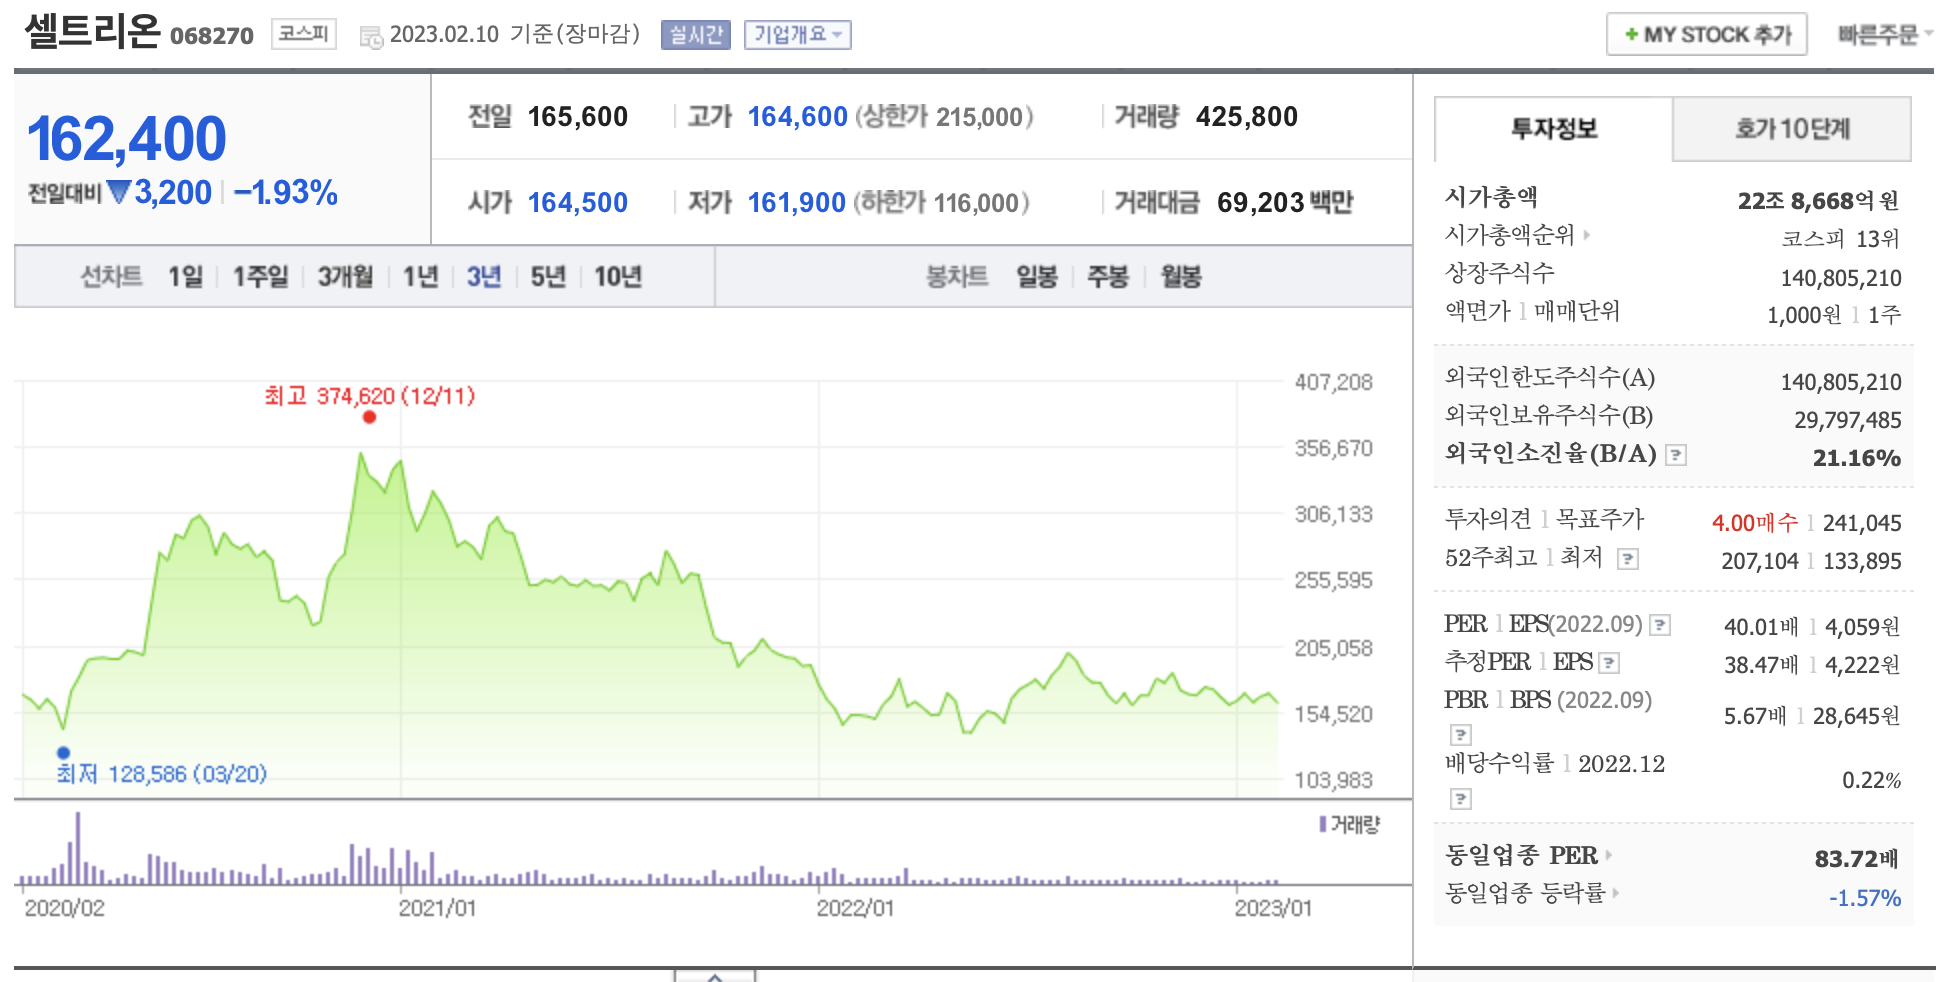Switch the chart to 월봉 candles

click(x=1180, y=277)
